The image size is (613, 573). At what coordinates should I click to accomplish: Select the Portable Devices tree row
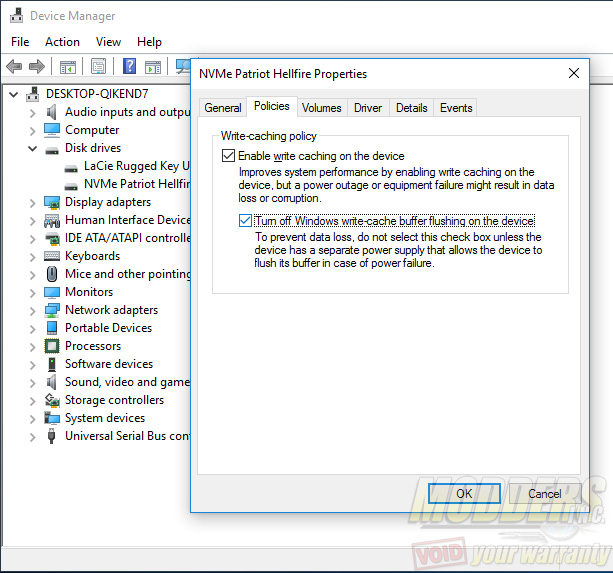point(99,328)
